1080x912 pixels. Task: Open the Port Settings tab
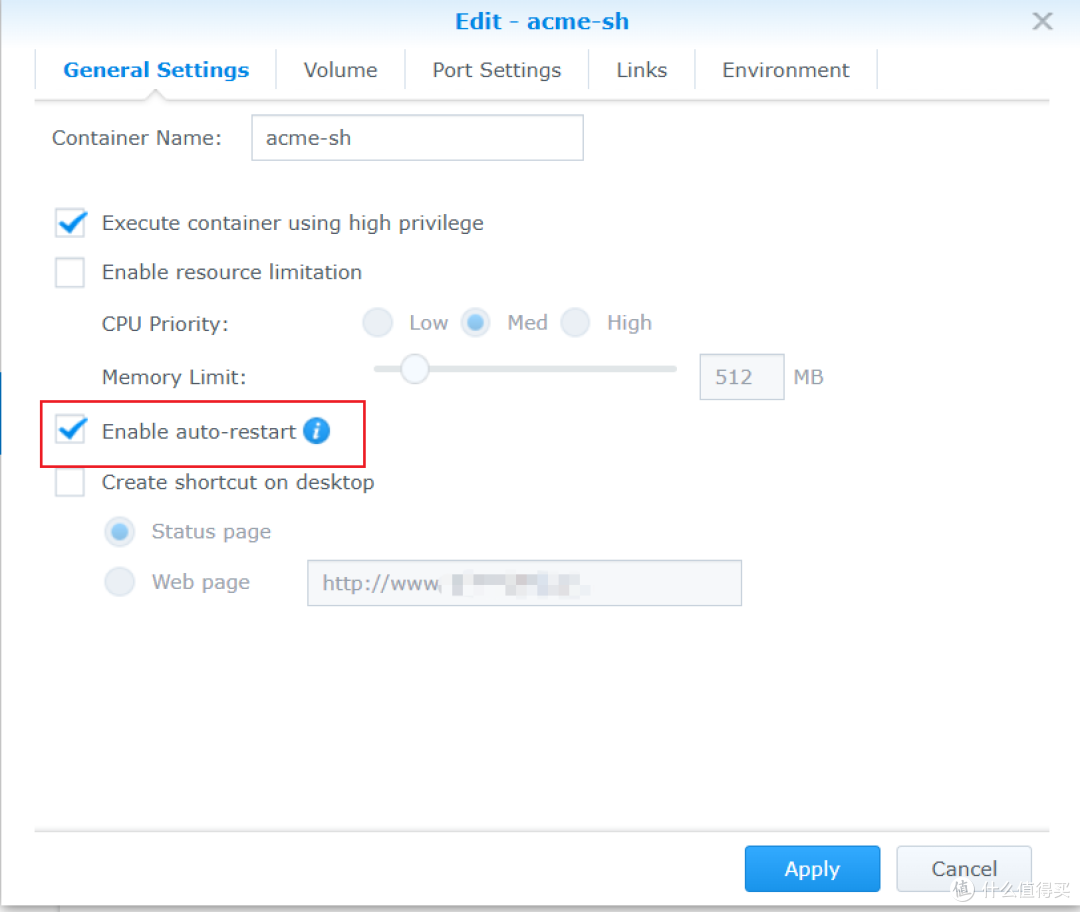(496, 70)
